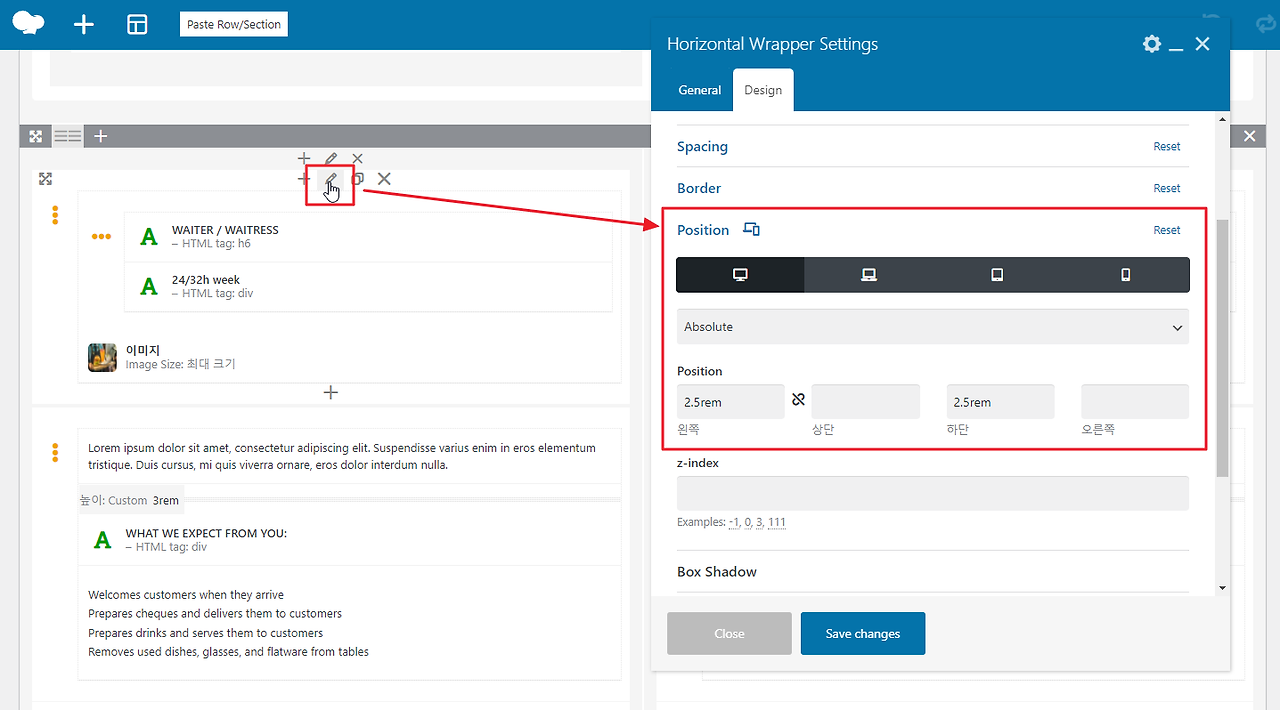The image size is (1280, 710).
Task: Add a new element with the top bar plus icon
Action: [x=84, y=24]
